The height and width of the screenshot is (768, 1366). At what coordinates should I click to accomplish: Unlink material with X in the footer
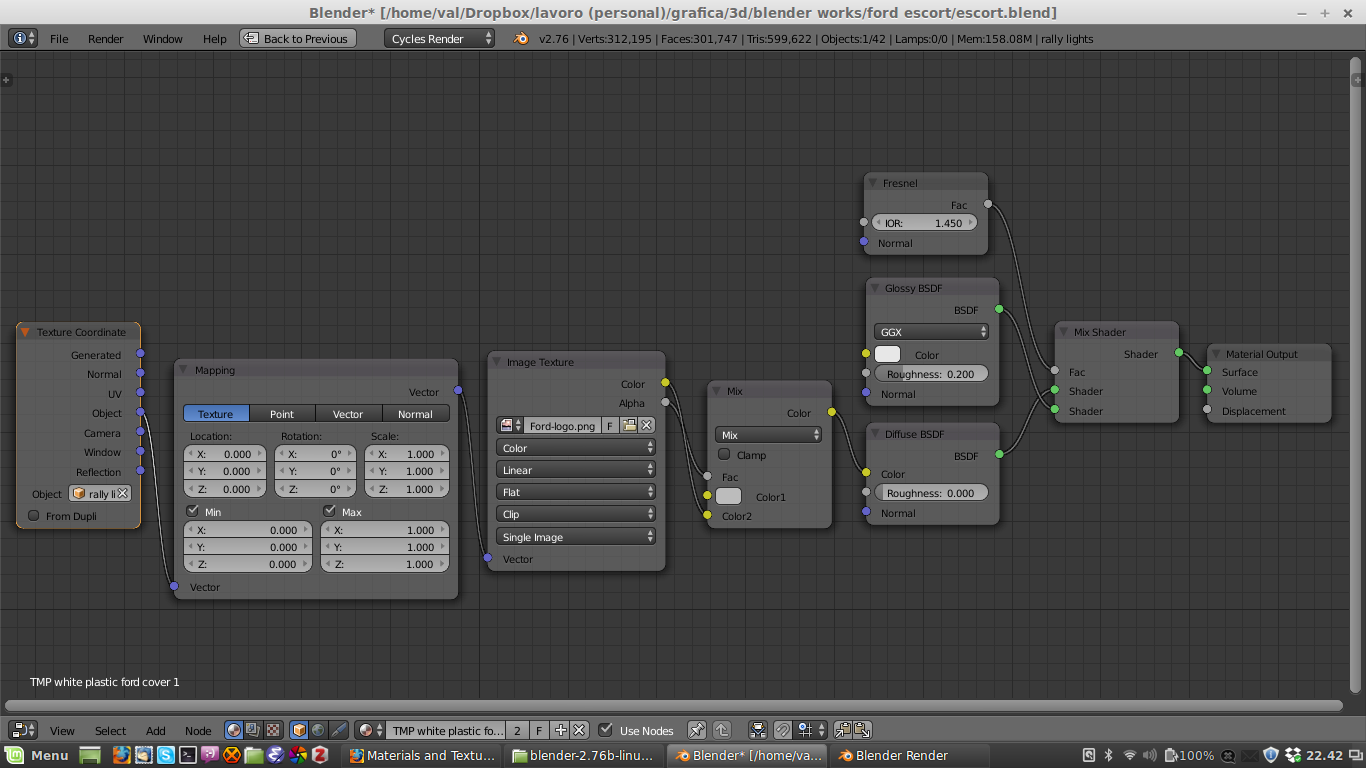pos(579,730)
